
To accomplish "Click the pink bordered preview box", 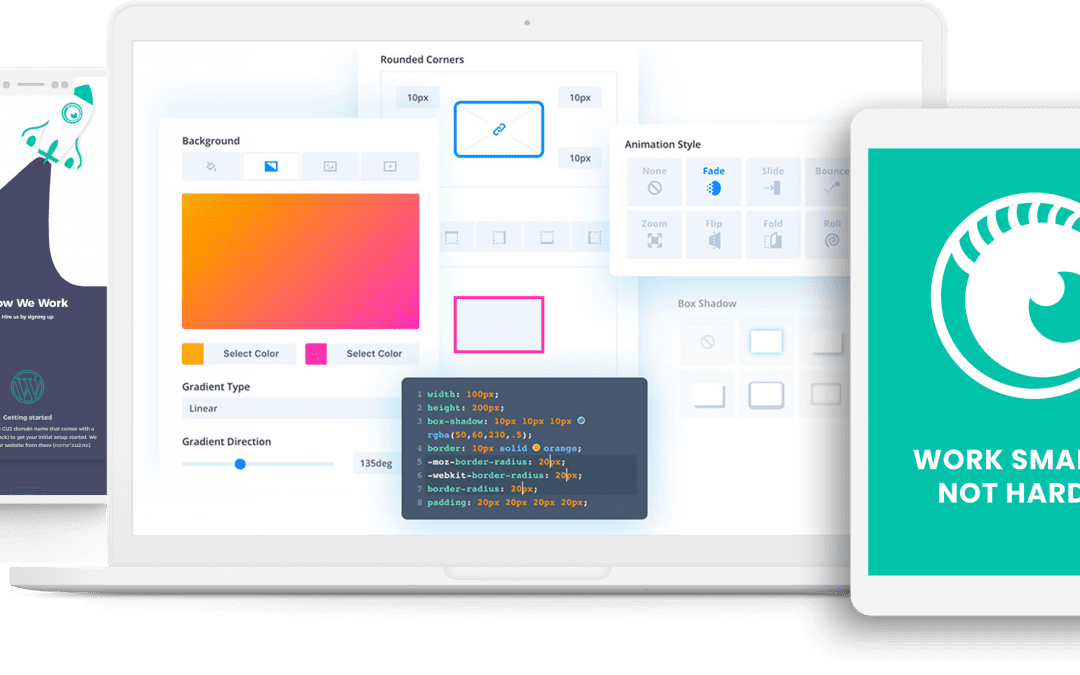I will point(499,324).
